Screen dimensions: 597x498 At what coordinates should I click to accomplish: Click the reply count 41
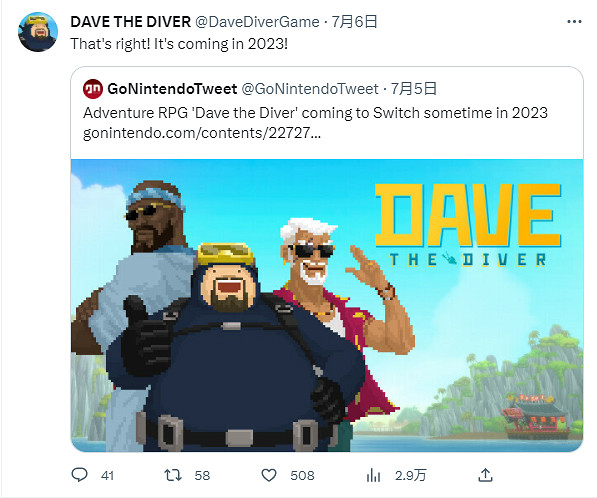click(x=107, y=476)
